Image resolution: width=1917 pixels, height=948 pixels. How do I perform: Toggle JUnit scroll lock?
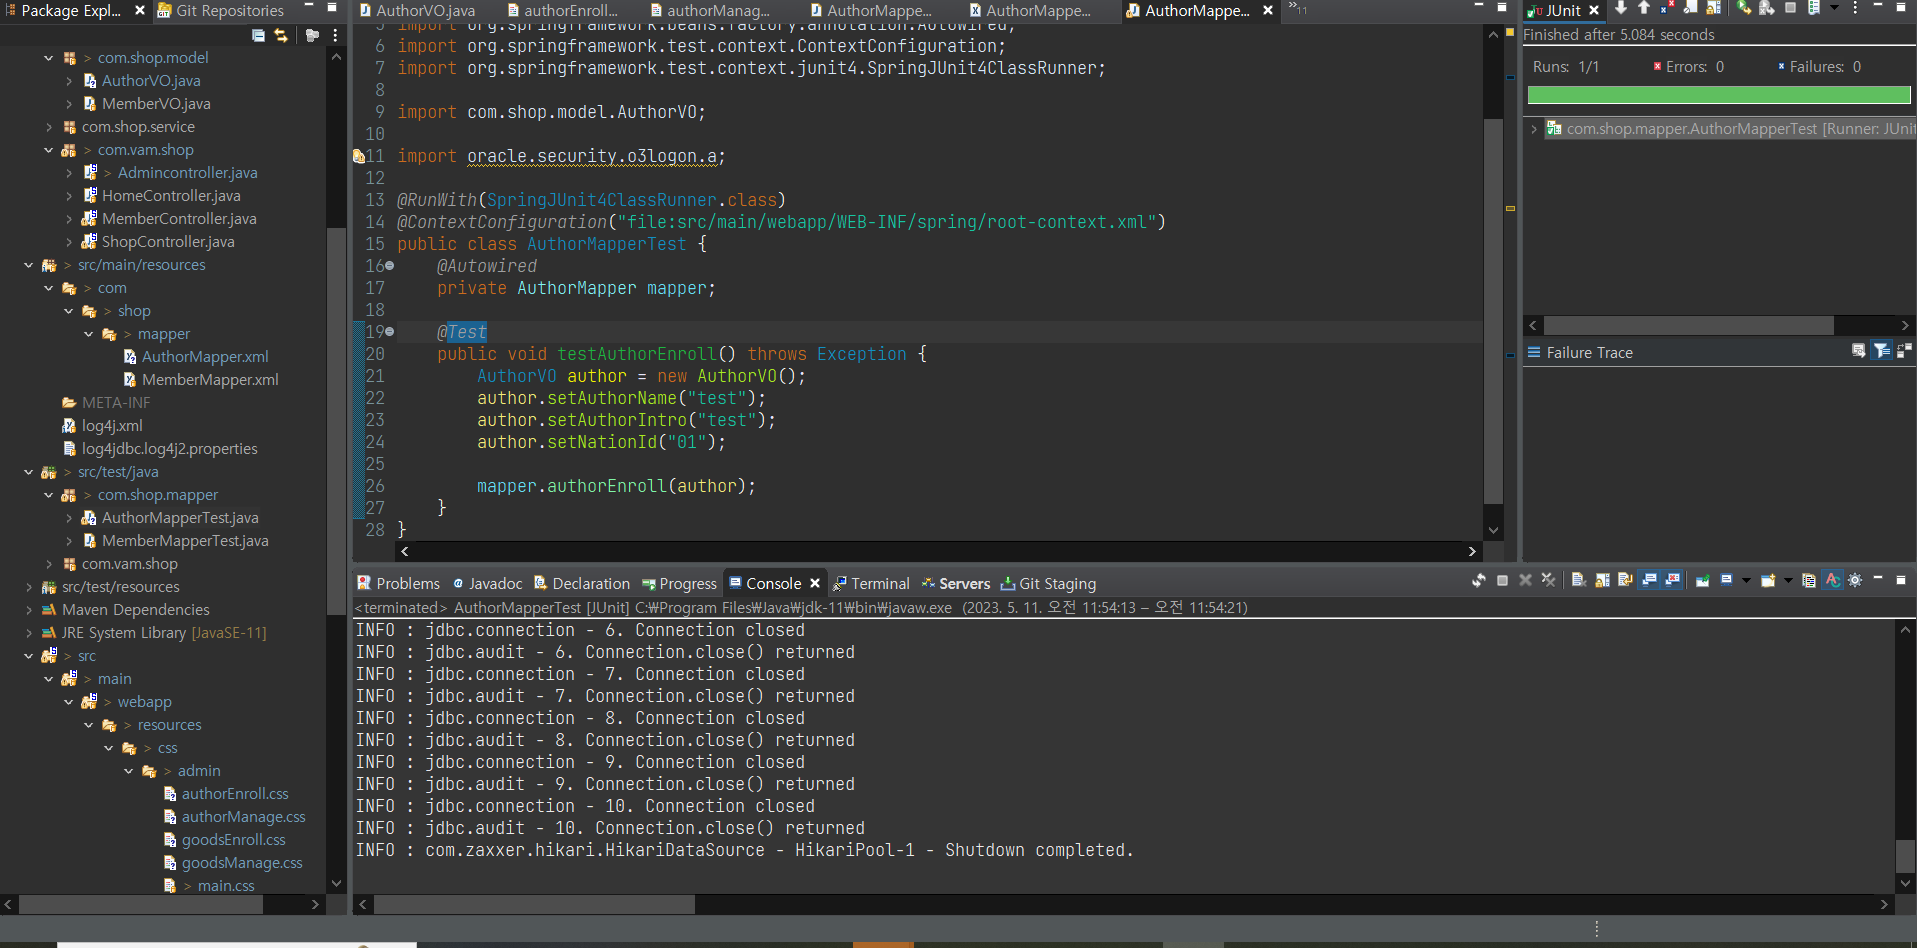(1713, 8)
